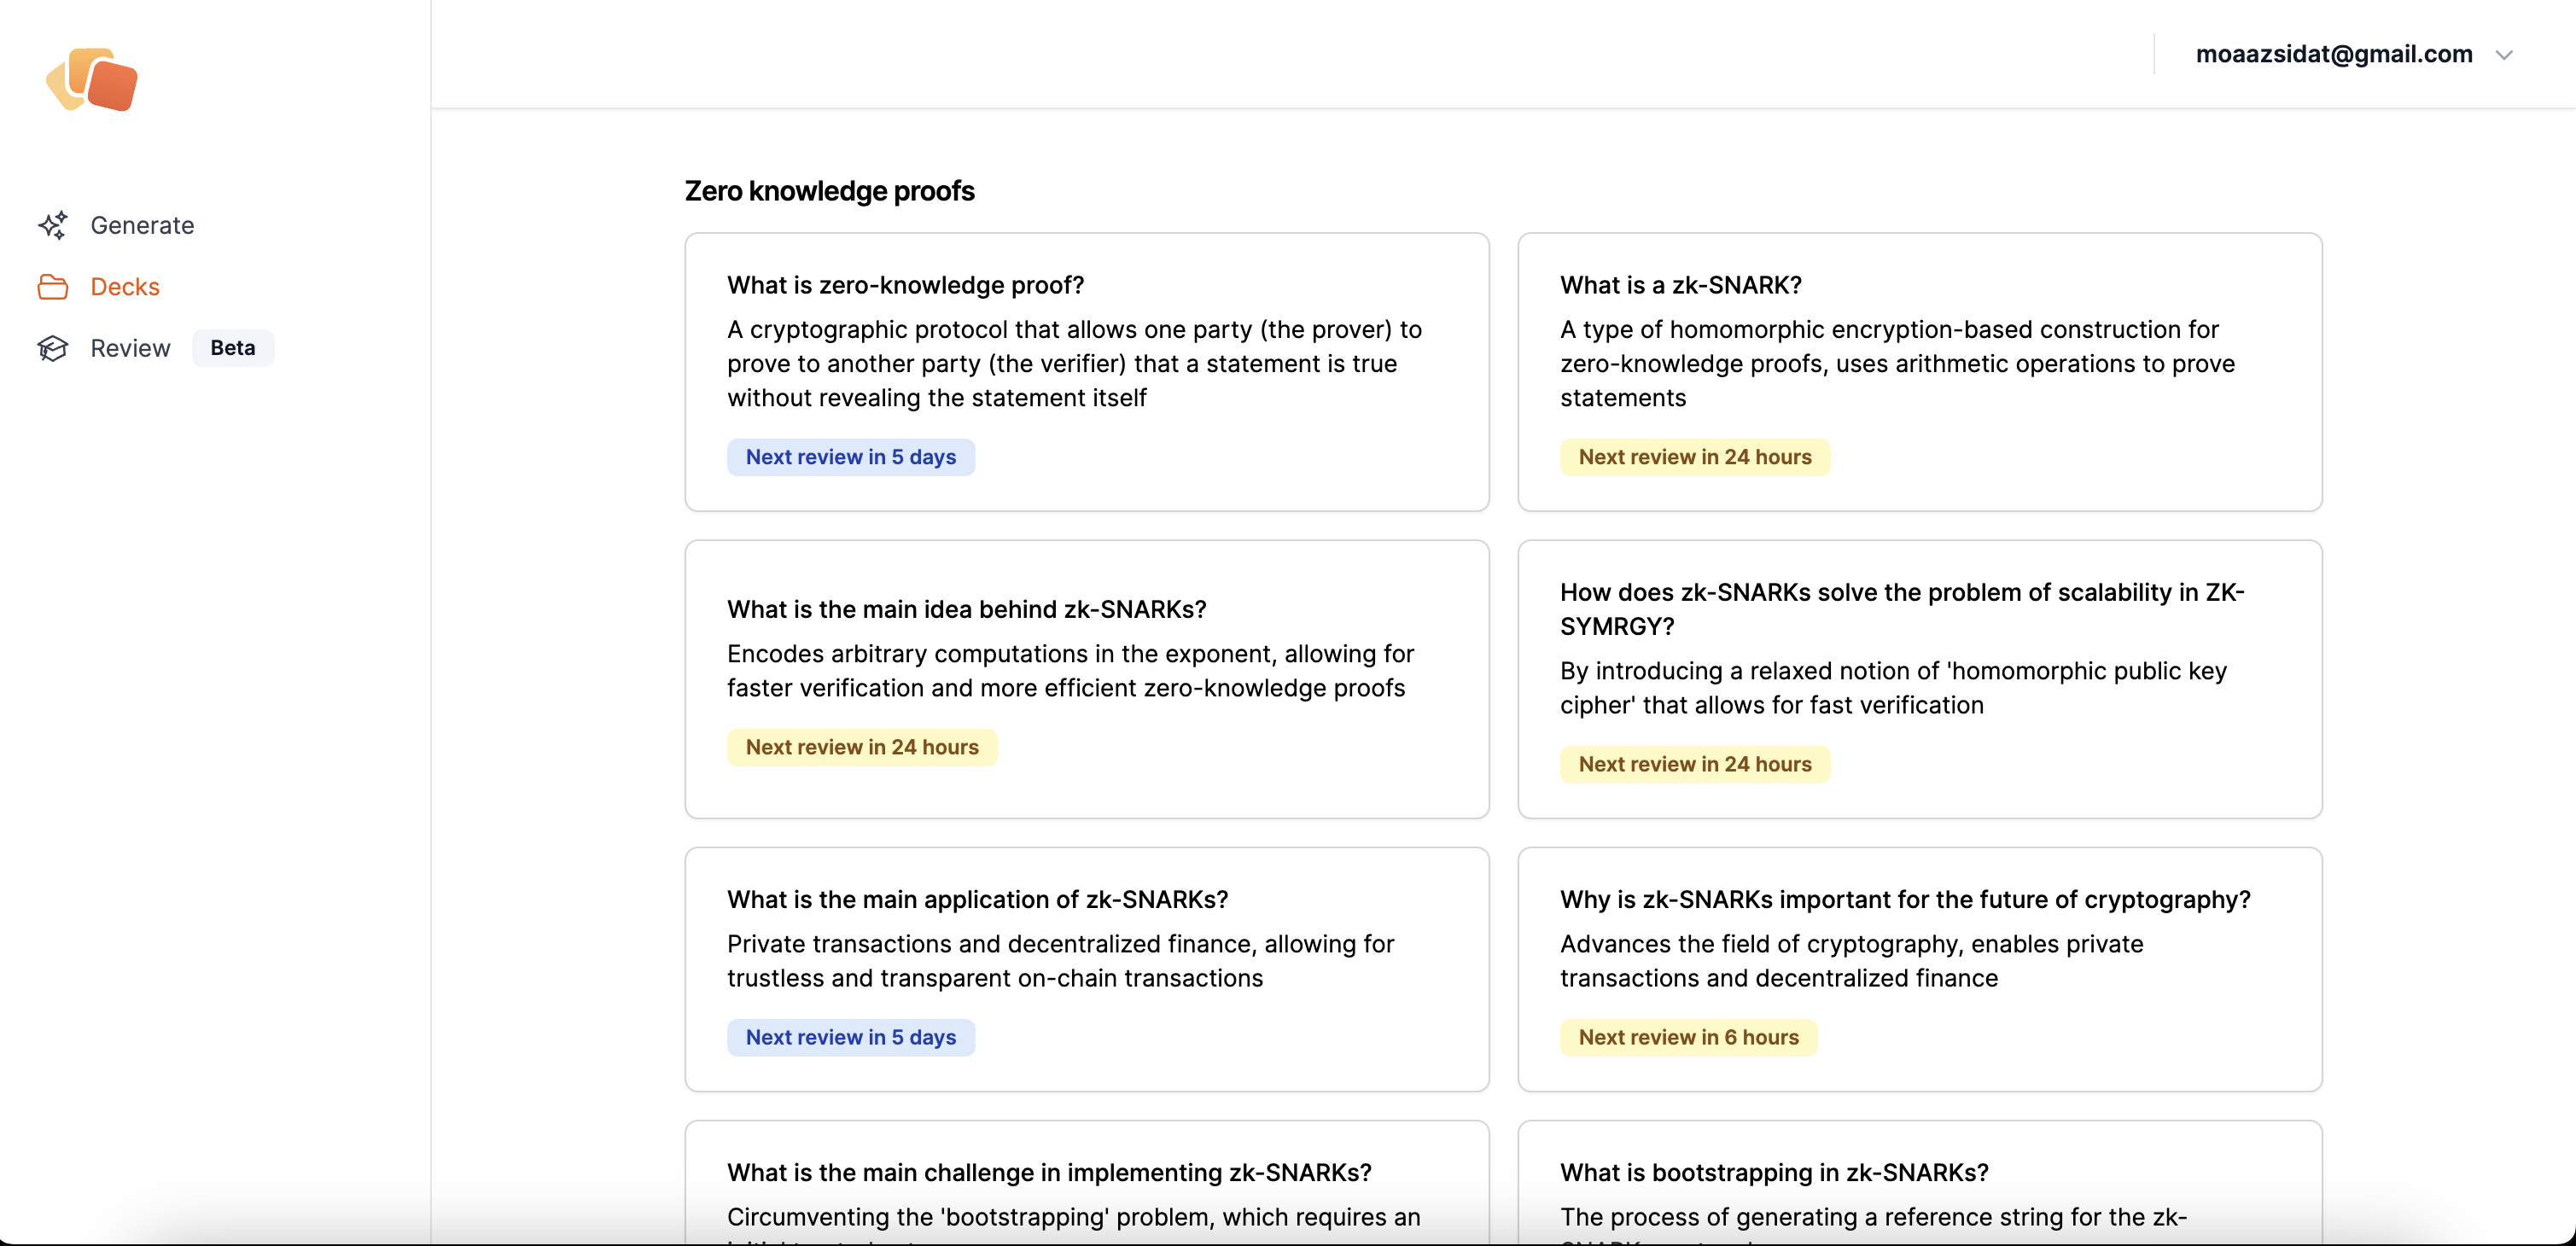
Task: Open the future of cryptography card
Action: pos(1919,968)
